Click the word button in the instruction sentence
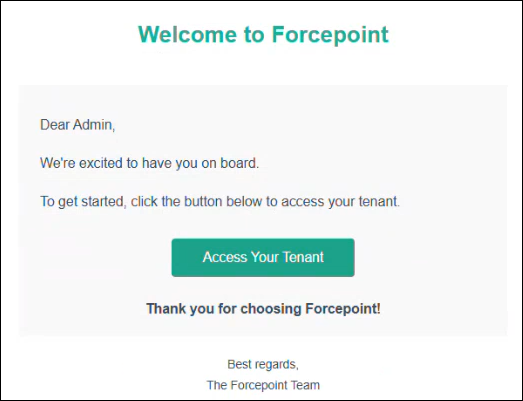This screenshot has height=401, width=523. point(203,202)
